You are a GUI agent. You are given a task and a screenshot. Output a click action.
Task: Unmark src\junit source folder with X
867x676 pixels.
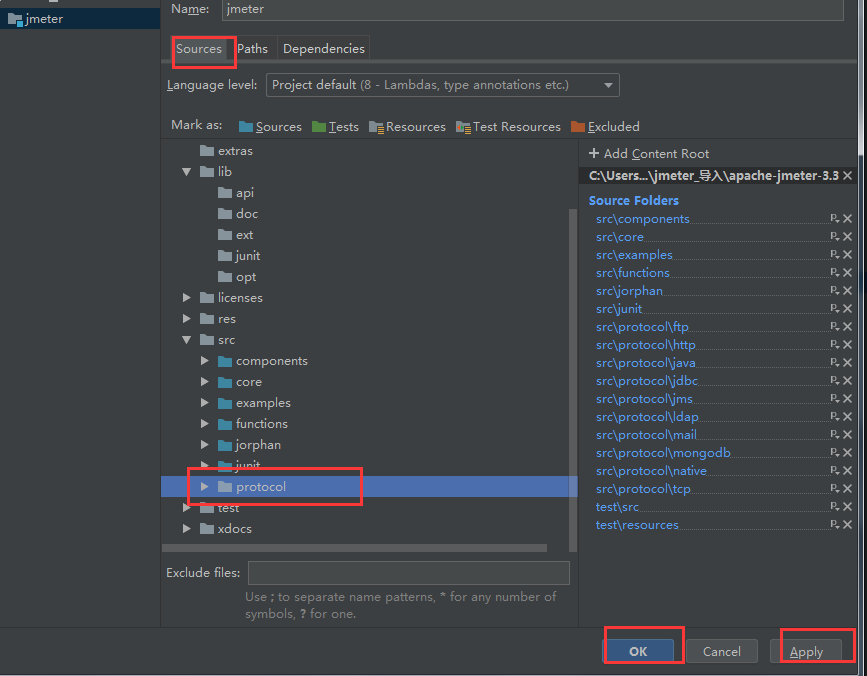(847, 308)
